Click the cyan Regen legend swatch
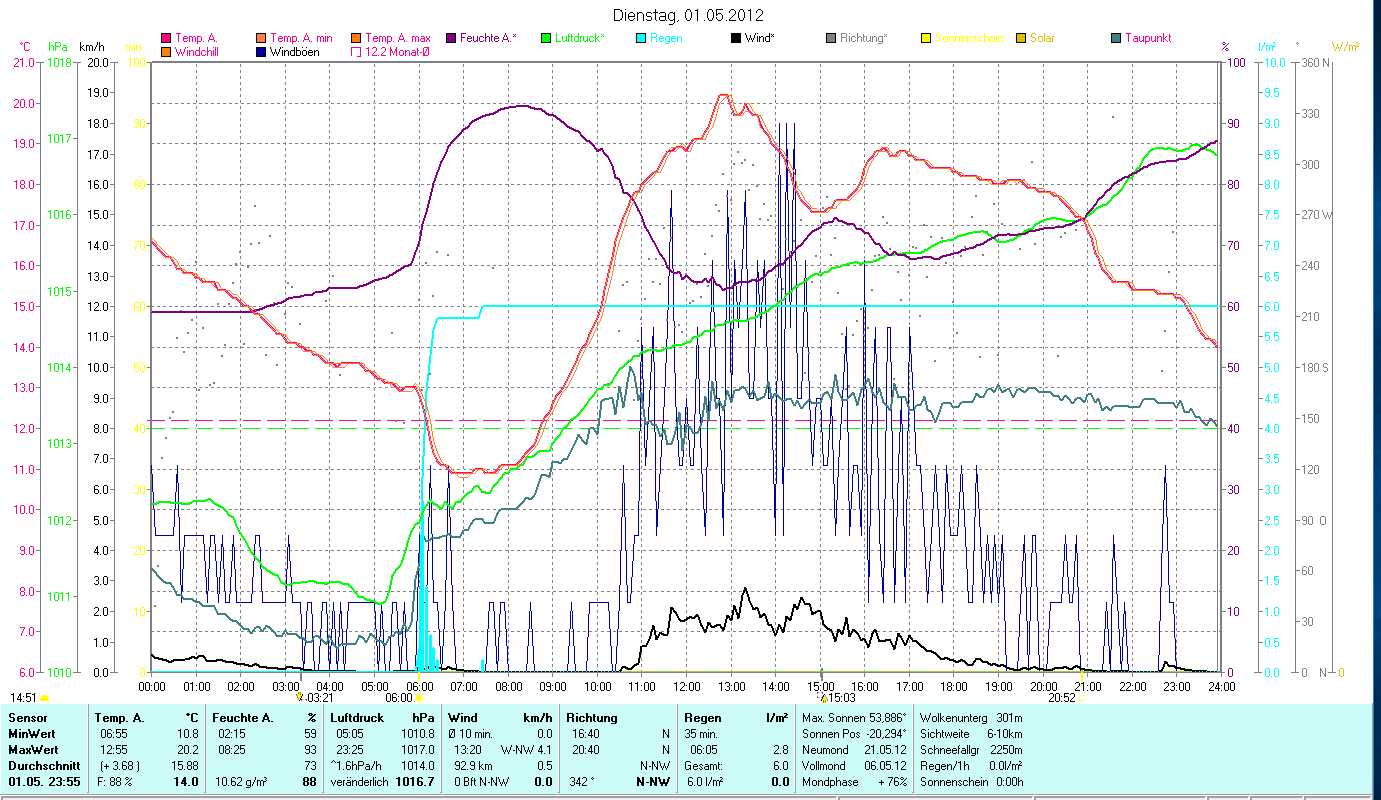This screenshot has height=800, width=1381. point(641,38)
